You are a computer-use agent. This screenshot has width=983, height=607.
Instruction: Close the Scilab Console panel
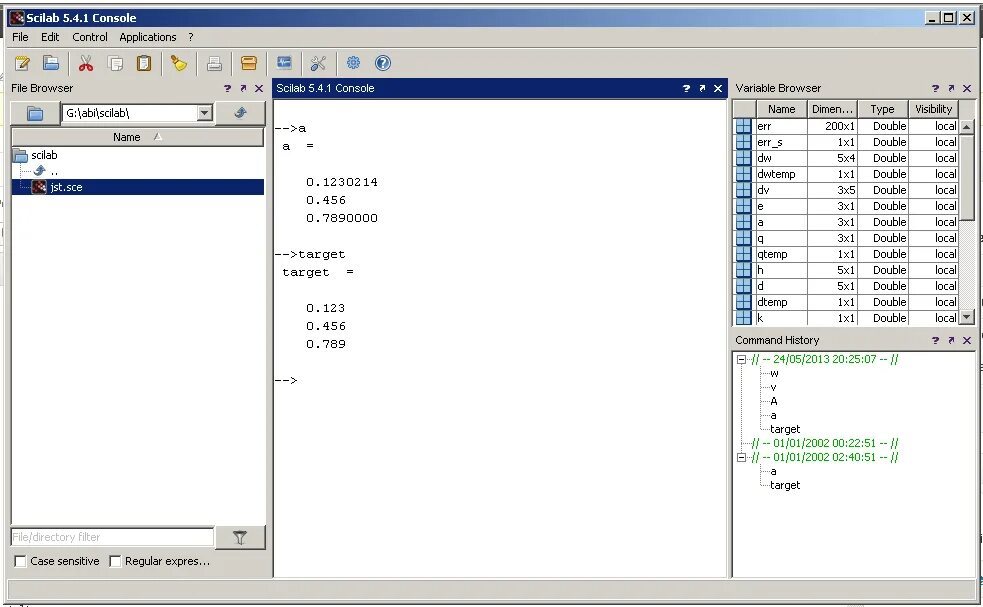coord(718,88)
